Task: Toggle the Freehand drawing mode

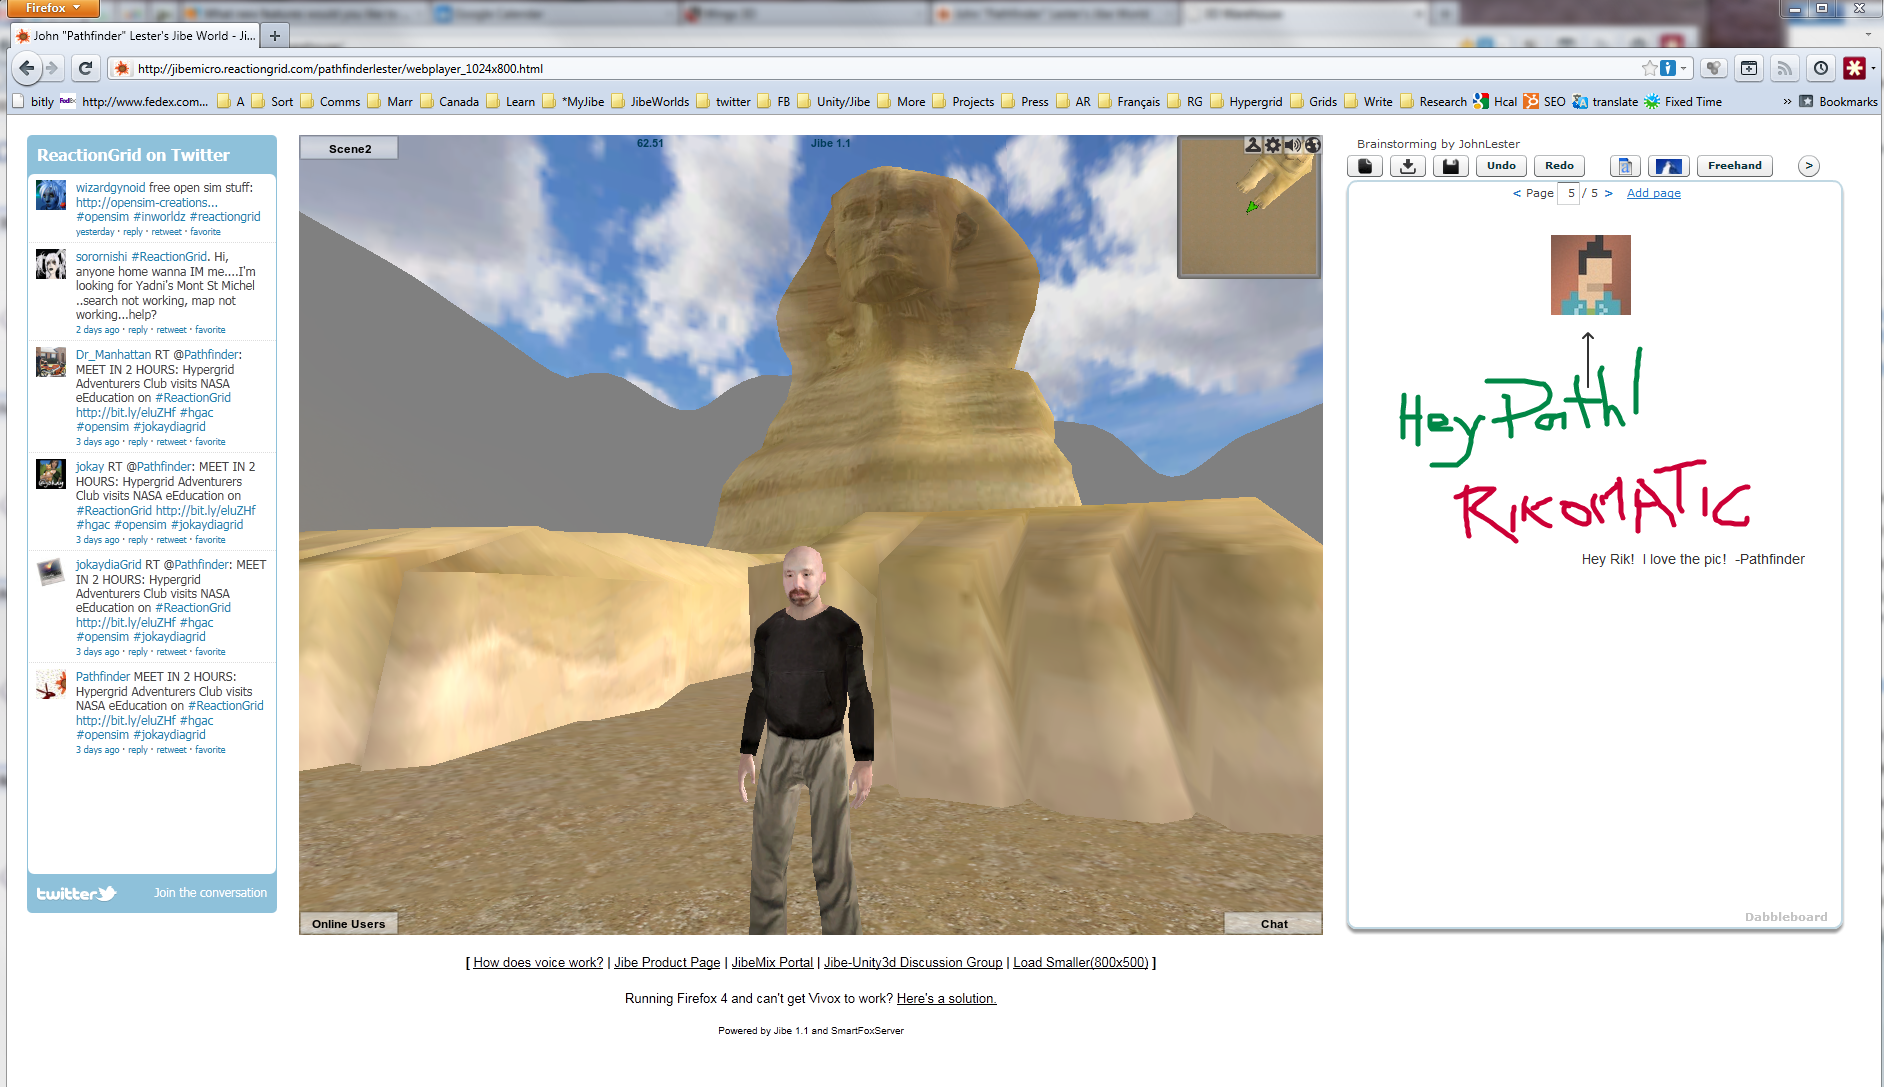Action: coord(1734,166)
